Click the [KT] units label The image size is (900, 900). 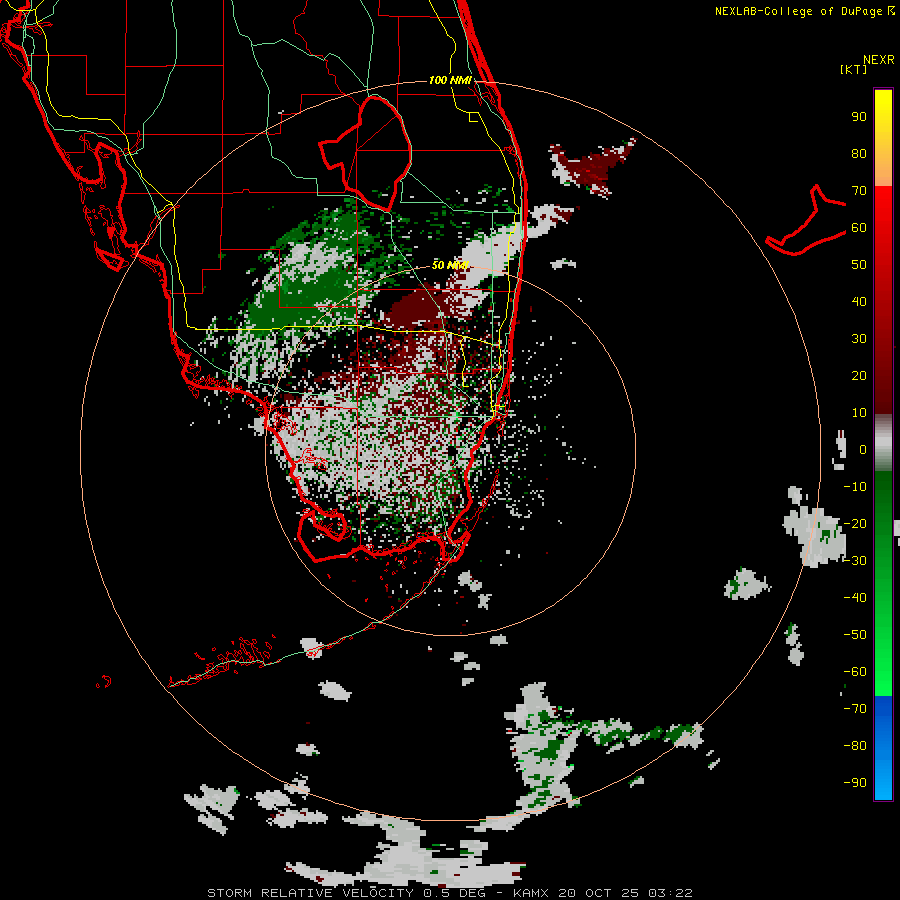(x=854, y=69)
